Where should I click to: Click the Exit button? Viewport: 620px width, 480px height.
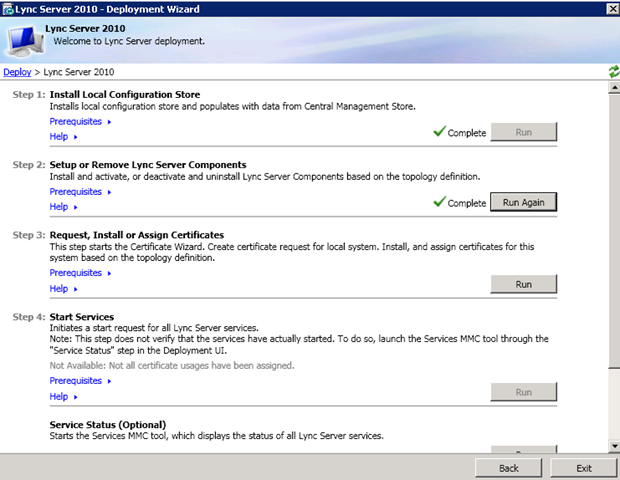(x=584, y=468)
